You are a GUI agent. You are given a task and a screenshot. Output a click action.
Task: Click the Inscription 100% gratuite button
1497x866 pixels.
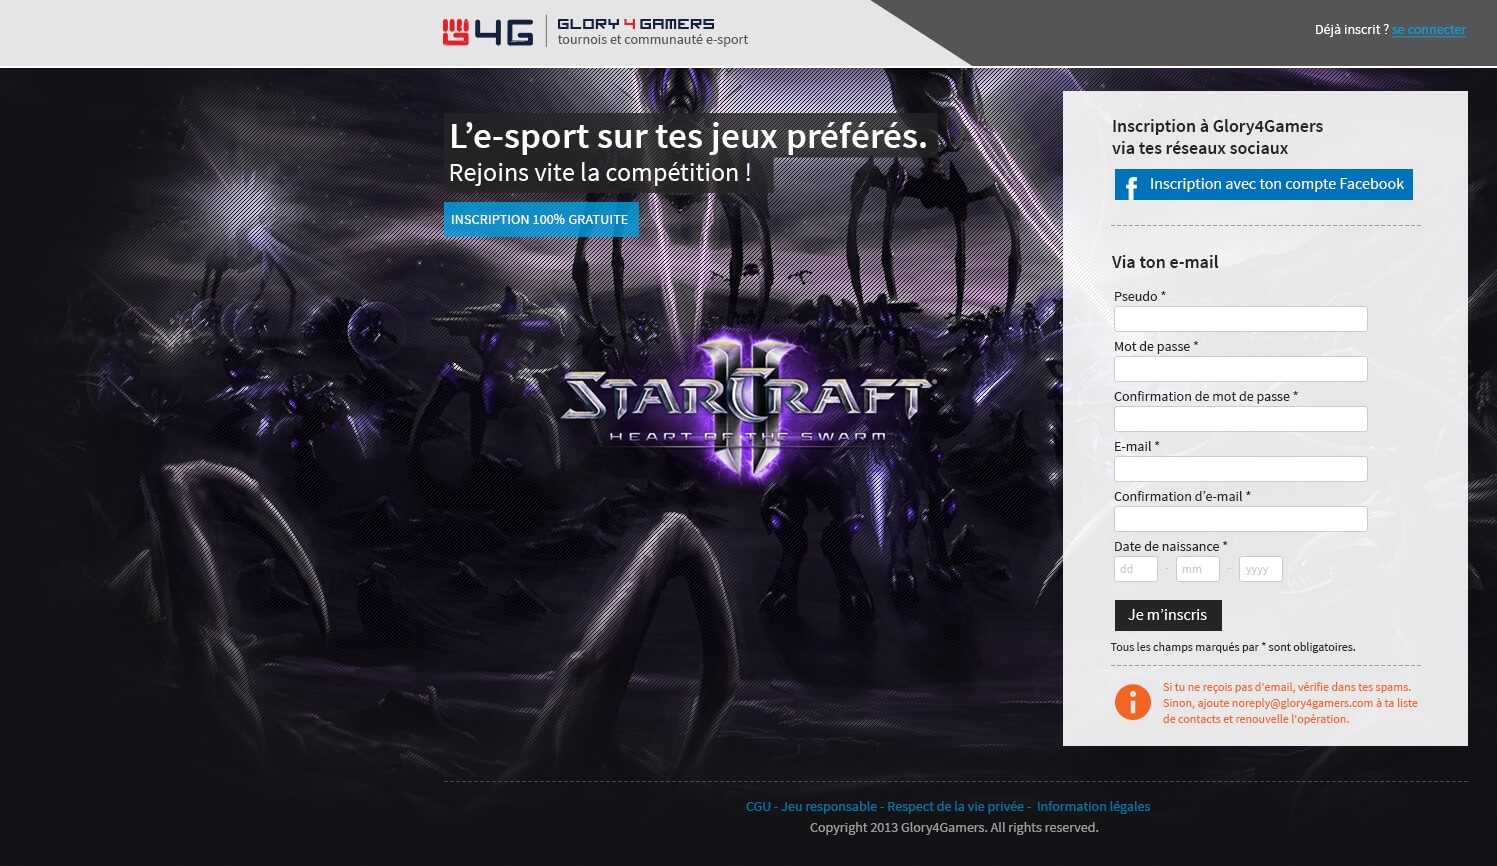541,219
